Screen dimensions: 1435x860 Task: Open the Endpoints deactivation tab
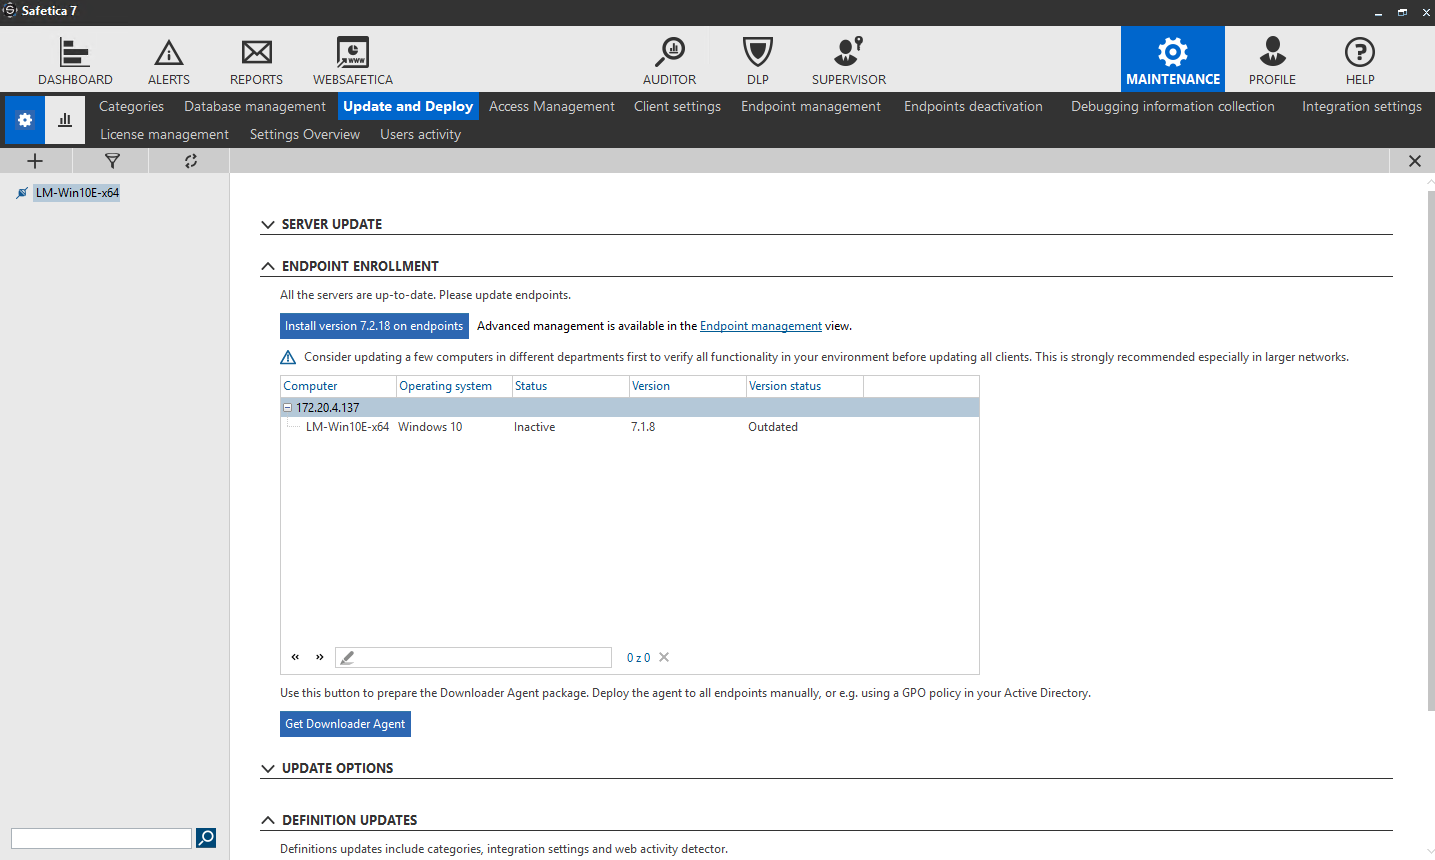coord(973,106)
